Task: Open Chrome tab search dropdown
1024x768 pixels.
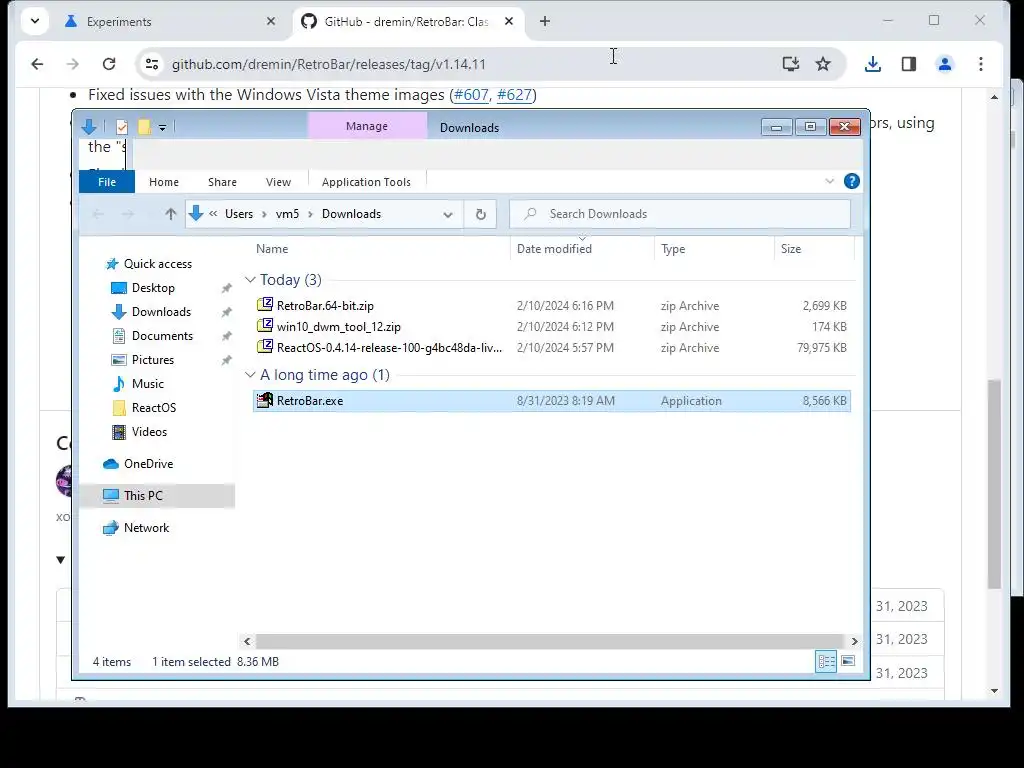Action: click(x=35, y=22)
